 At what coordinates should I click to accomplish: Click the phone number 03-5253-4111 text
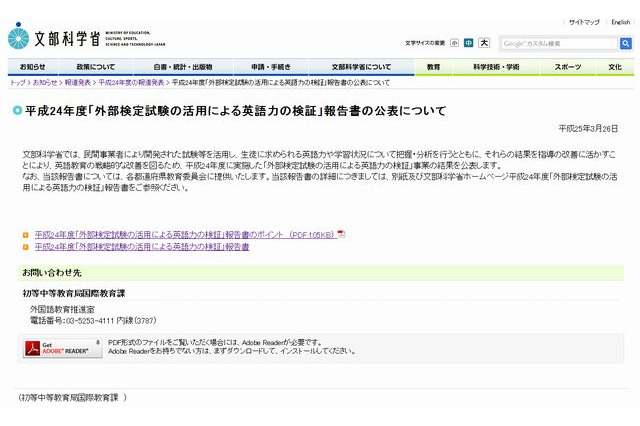pos(90,321)
